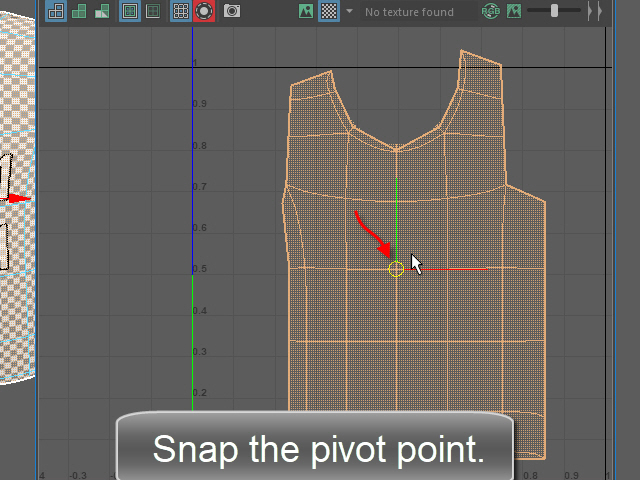
Task: Toggle texture borders display icon
Action: [x=129, y=12]
